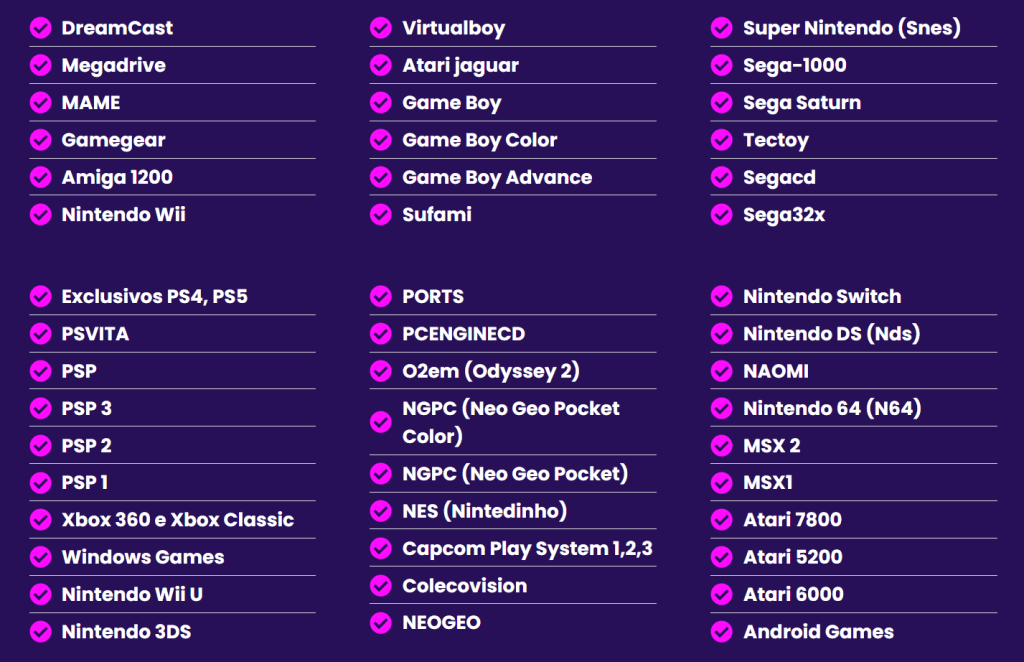
Task: Click the checkmark icon beside DreamCast
Action: (x=40, y=28)
